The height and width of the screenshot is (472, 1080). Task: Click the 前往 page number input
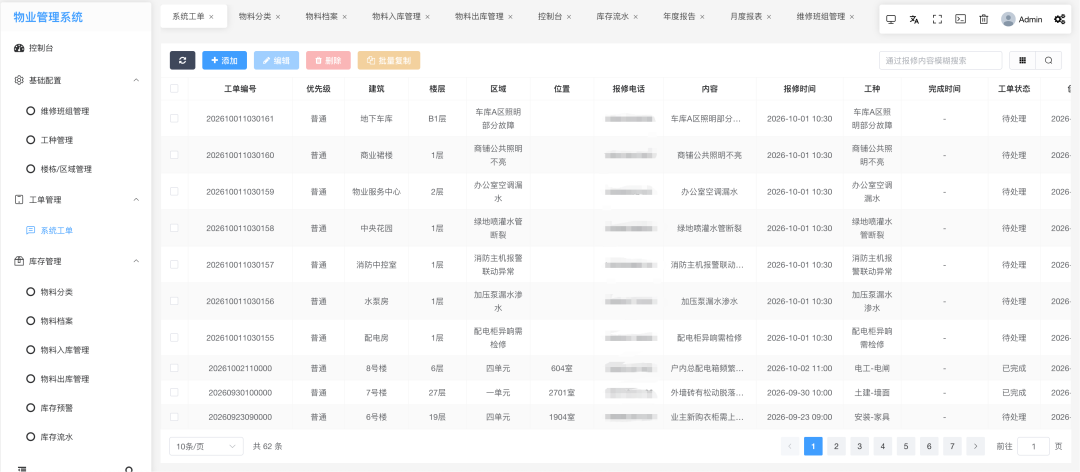pyautogui.click(x=1034, y=447)
